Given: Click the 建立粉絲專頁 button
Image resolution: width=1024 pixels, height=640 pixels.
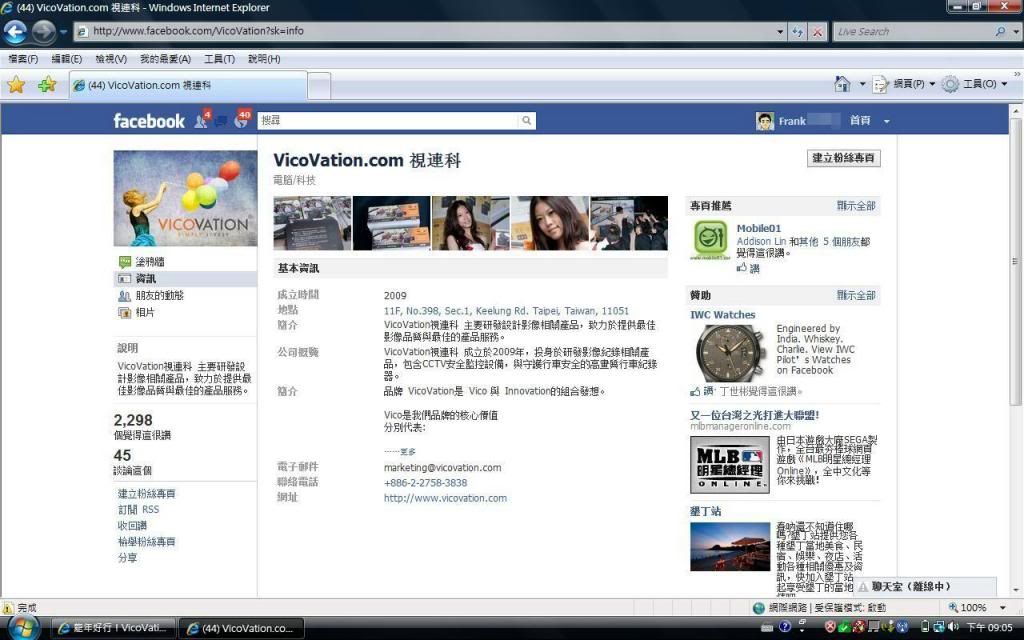Looking at the screenshot, I should (x=843, y=158).
